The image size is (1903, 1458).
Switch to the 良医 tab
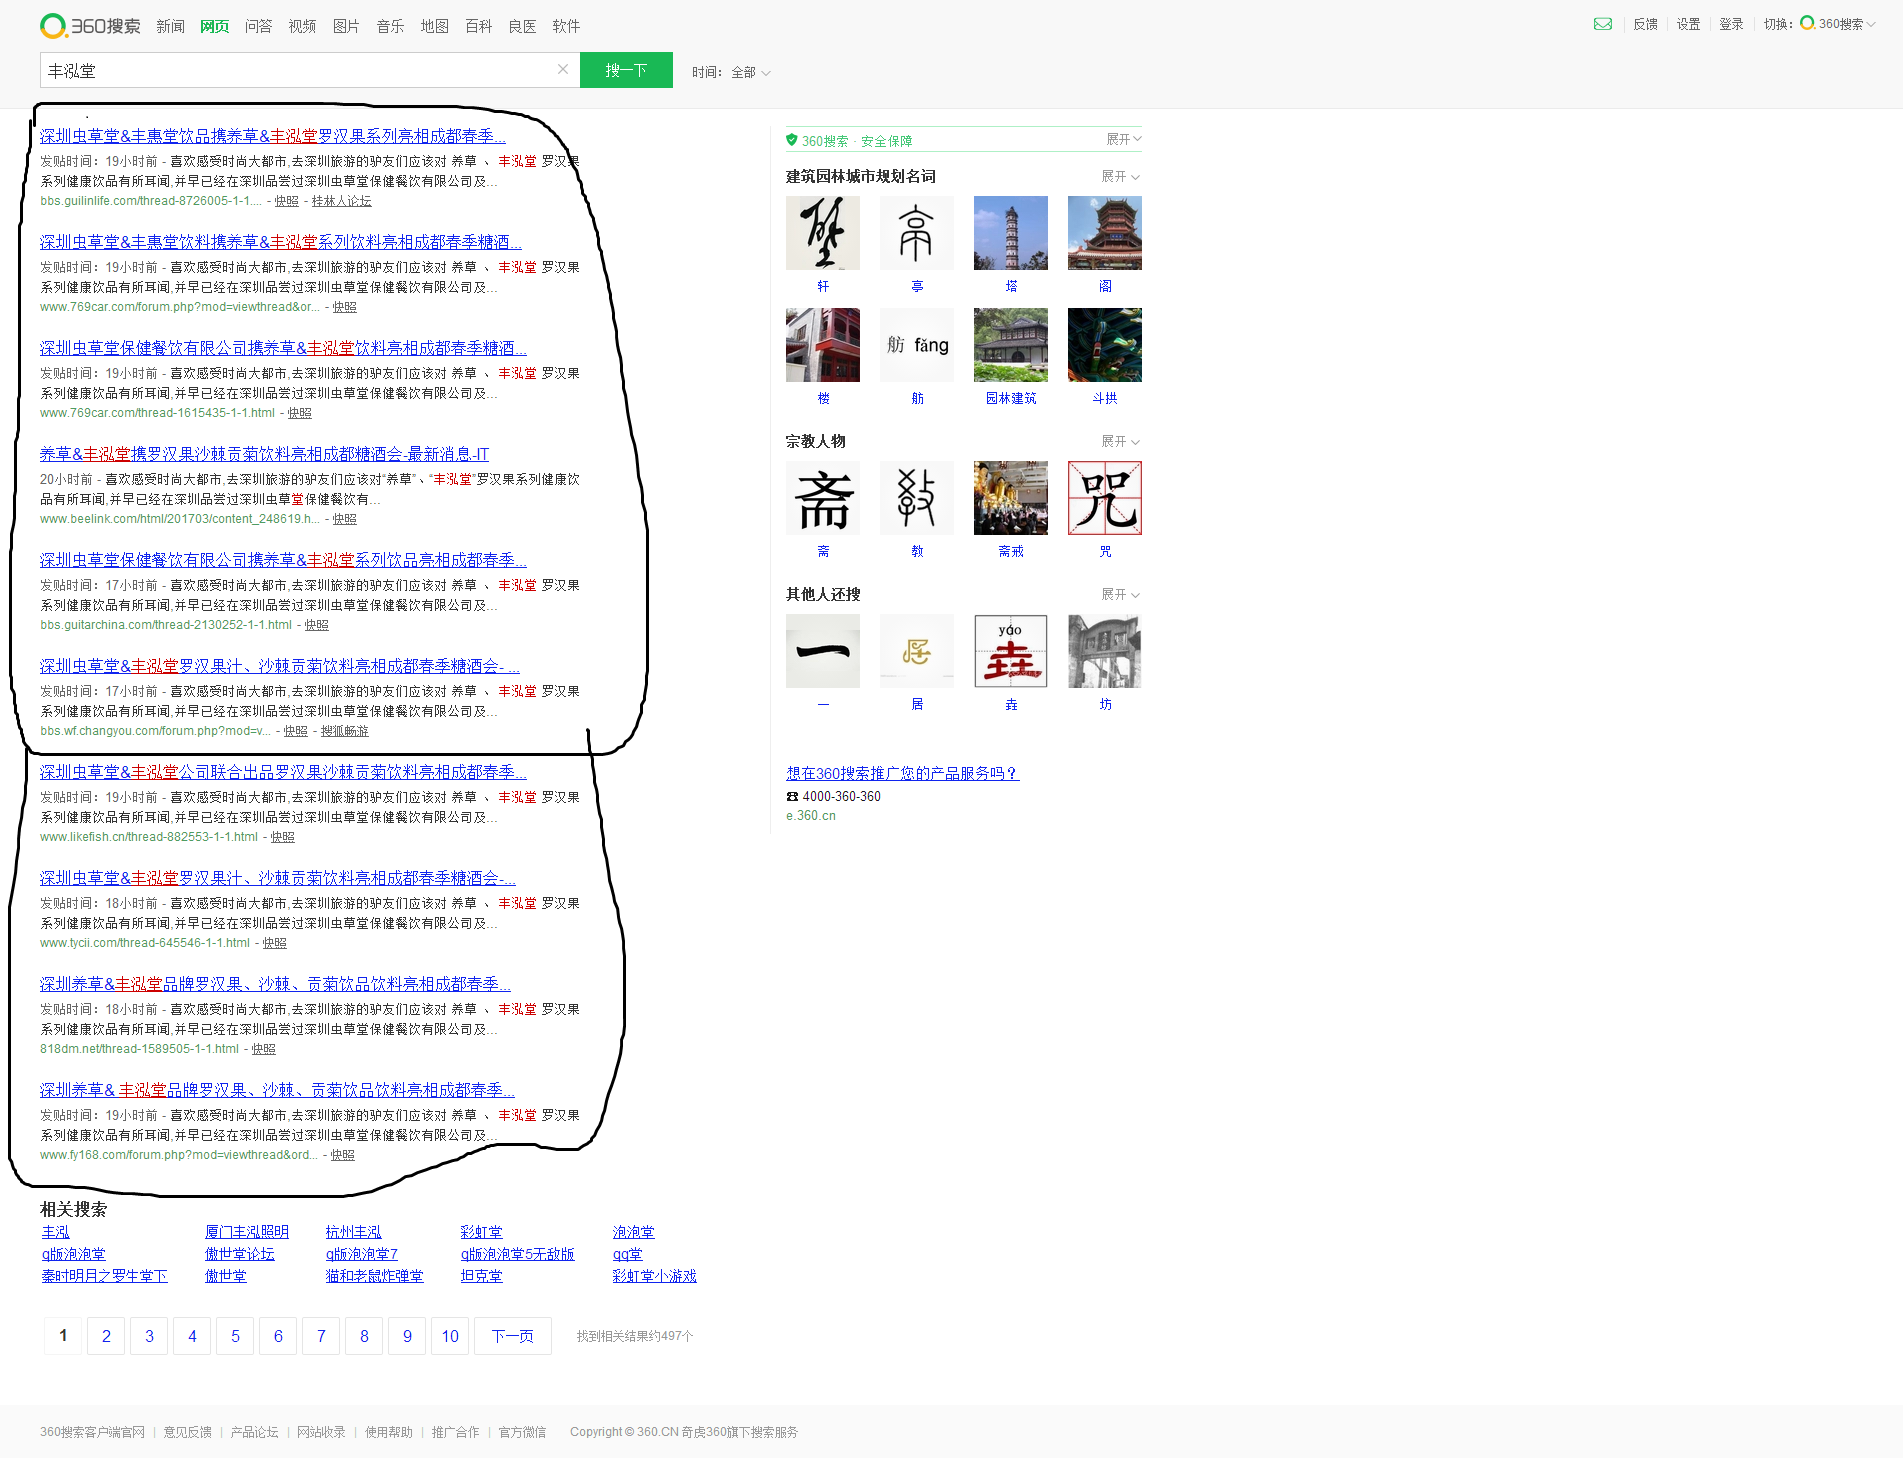522,26
